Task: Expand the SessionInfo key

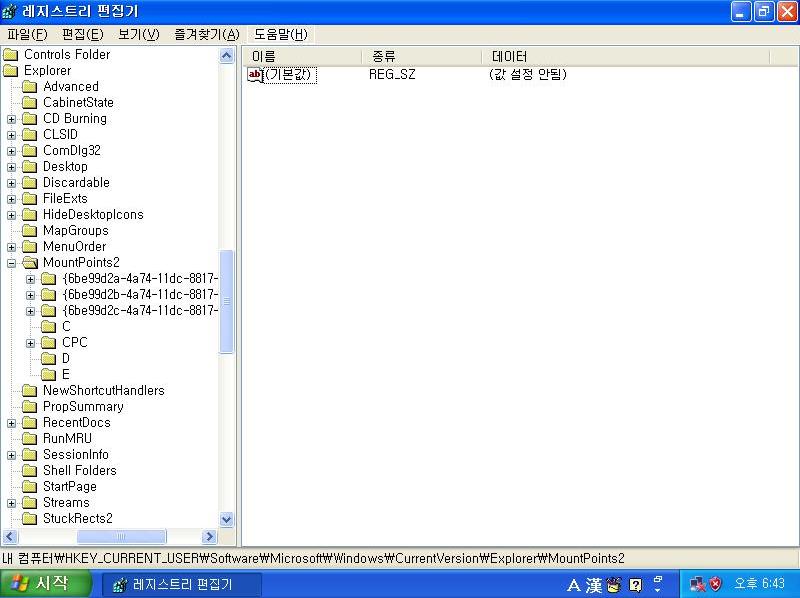Action: tap(11, 456)
